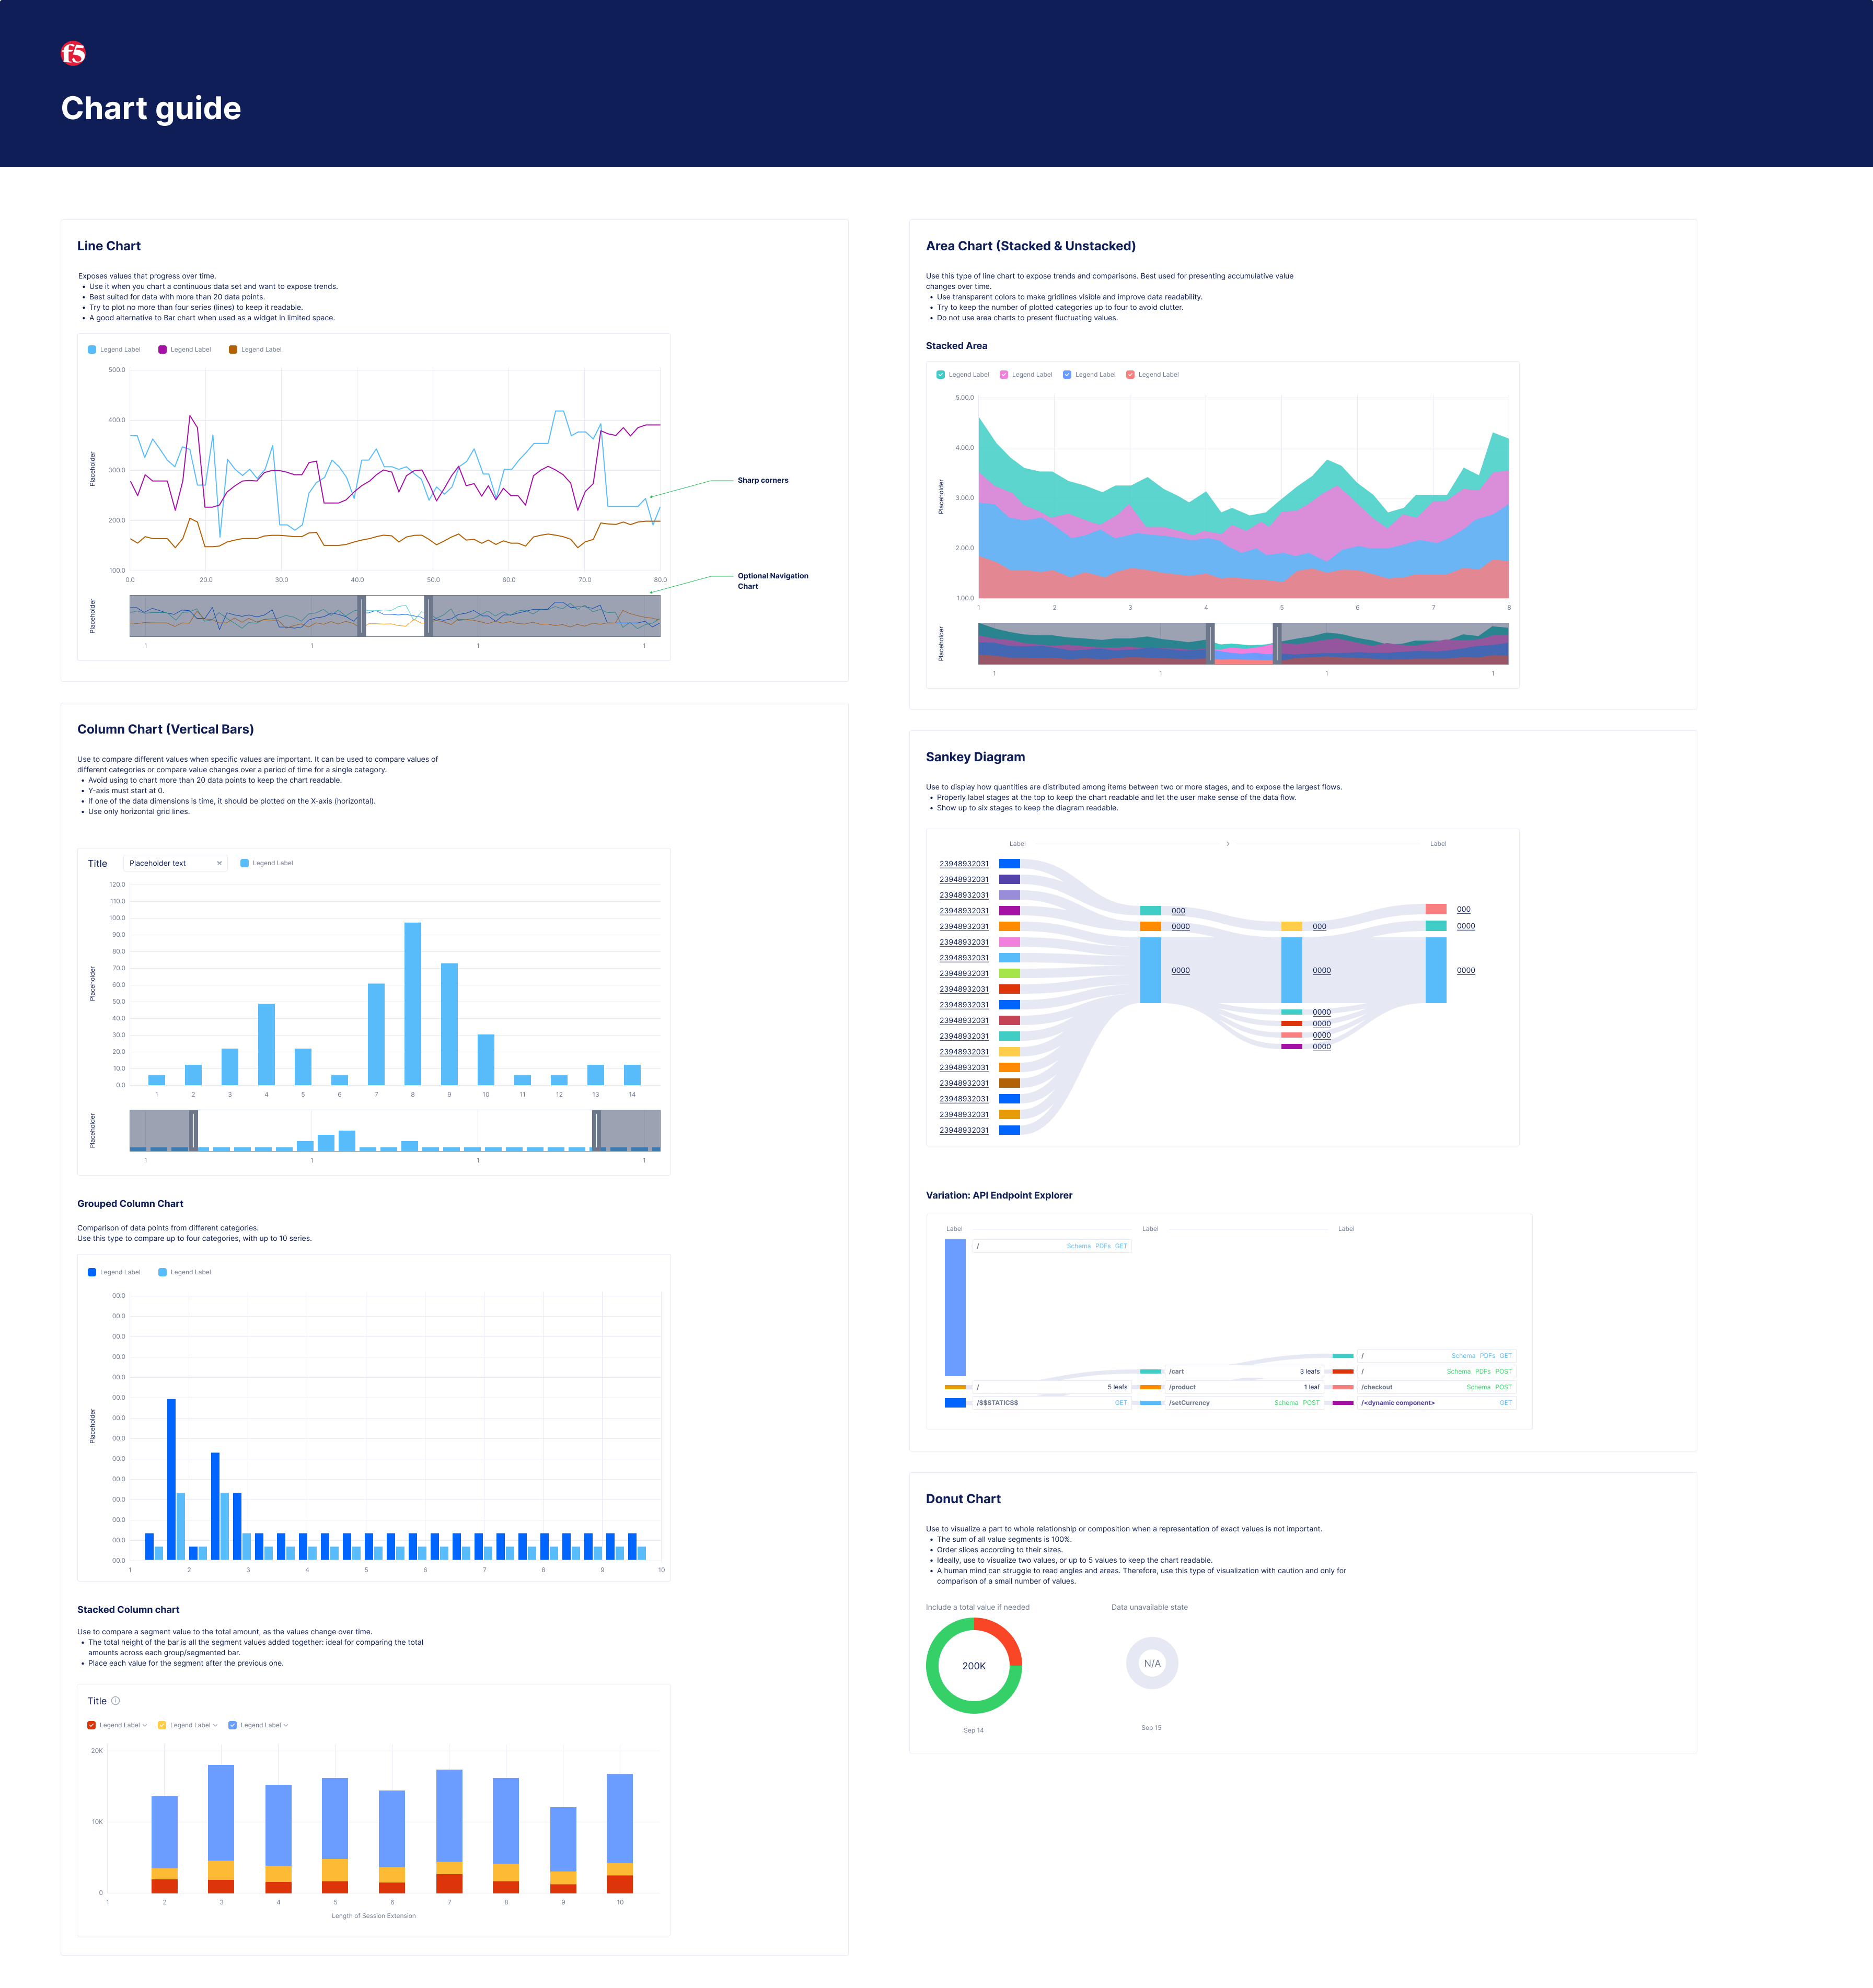This screenshot has height=1988, width=1873.
Task: Click right handle of area chart navigator
Action: [1277, 644]
